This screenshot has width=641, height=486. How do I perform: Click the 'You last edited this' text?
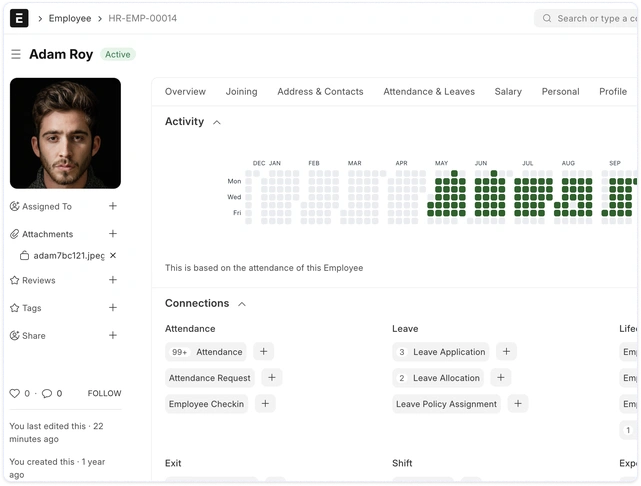[56, 432]
